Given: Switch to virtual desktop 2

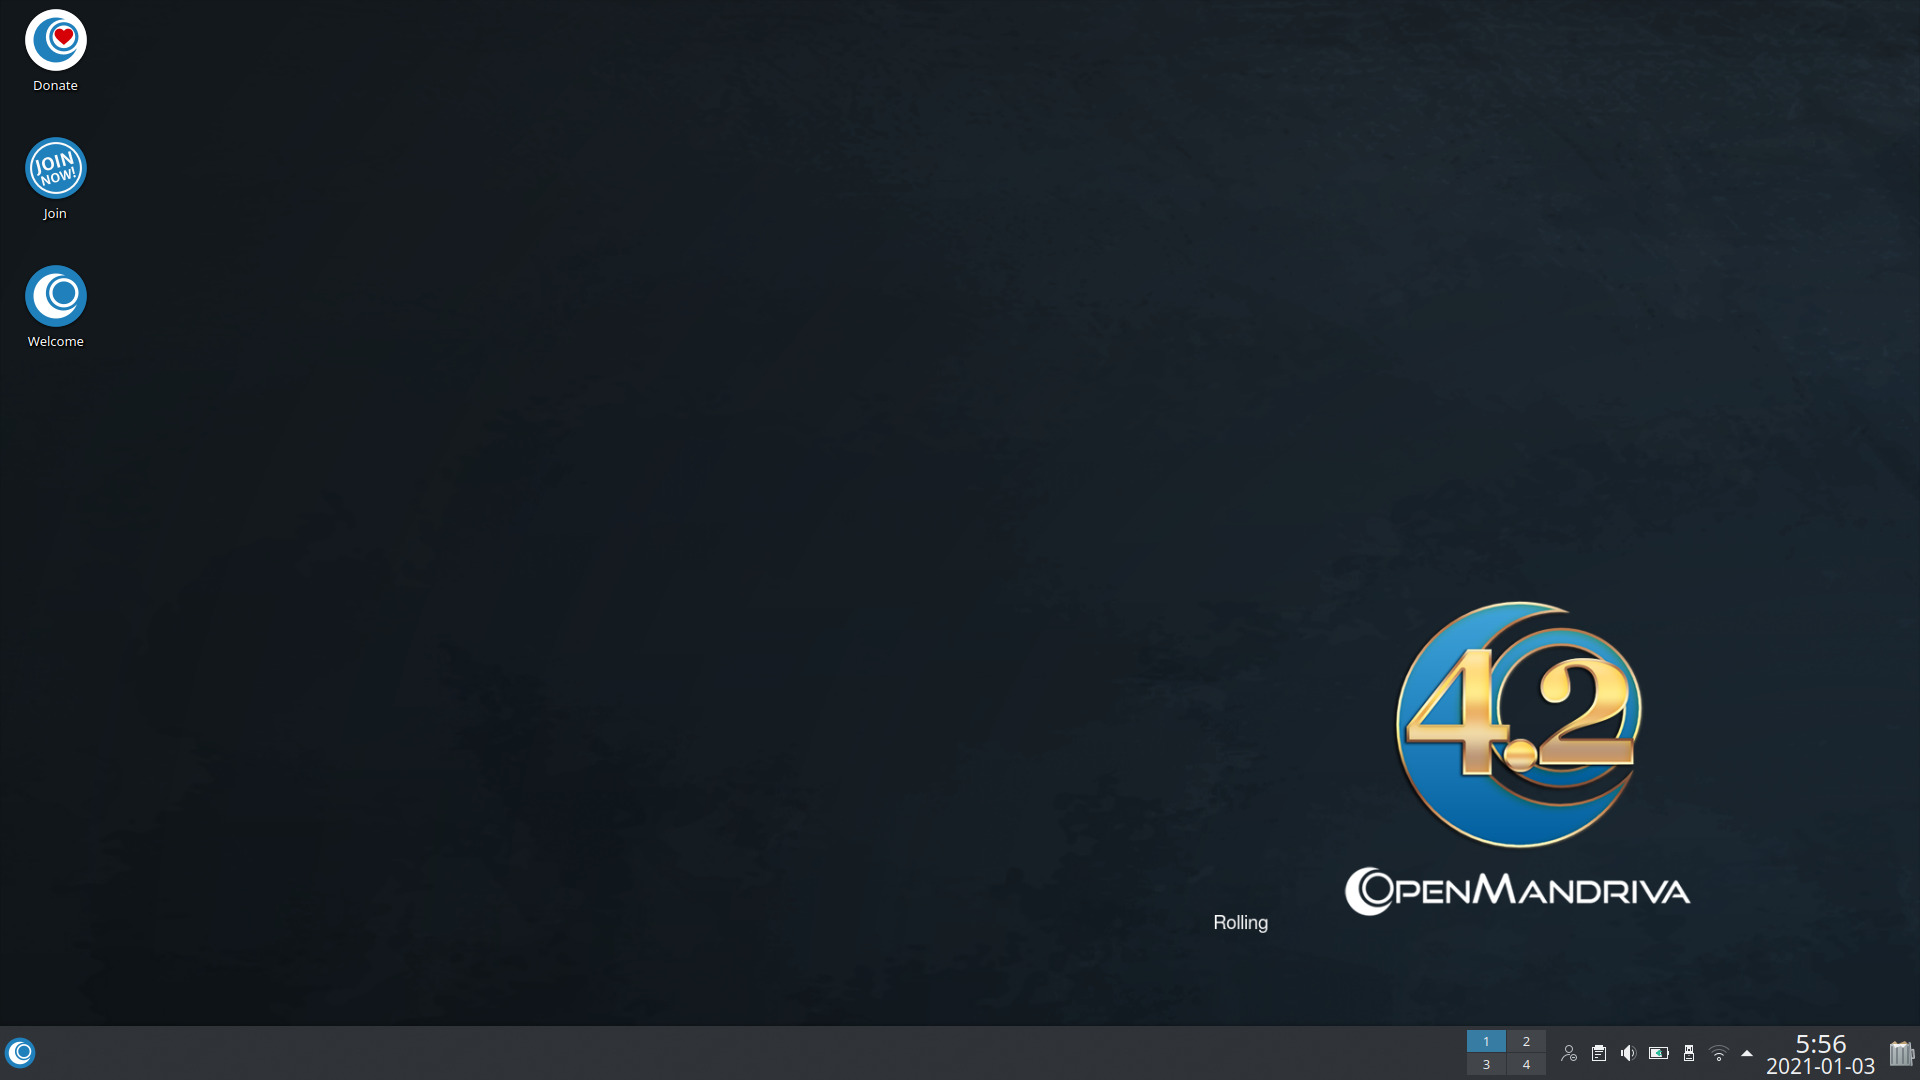Looking at the screenshot, I should tap(1526, 1041).
